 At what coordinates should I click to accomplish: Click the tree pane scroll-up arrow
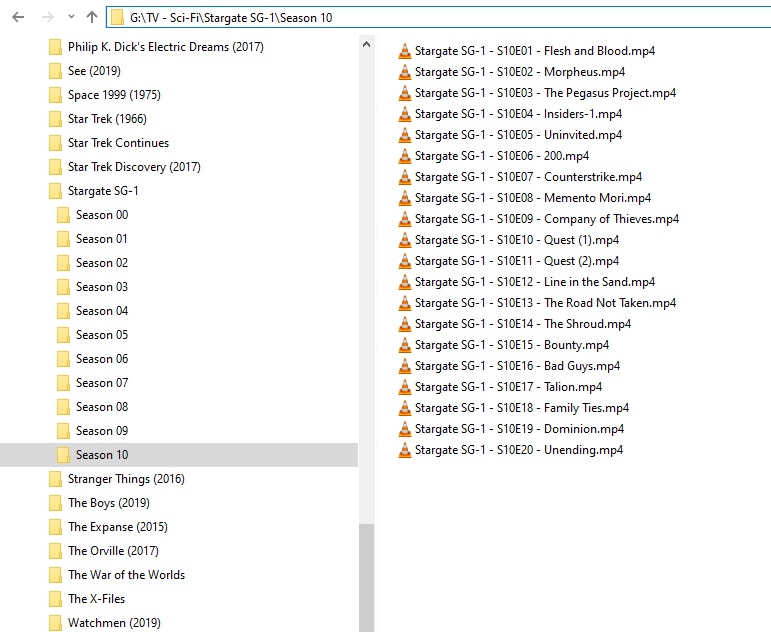(366, 44)
